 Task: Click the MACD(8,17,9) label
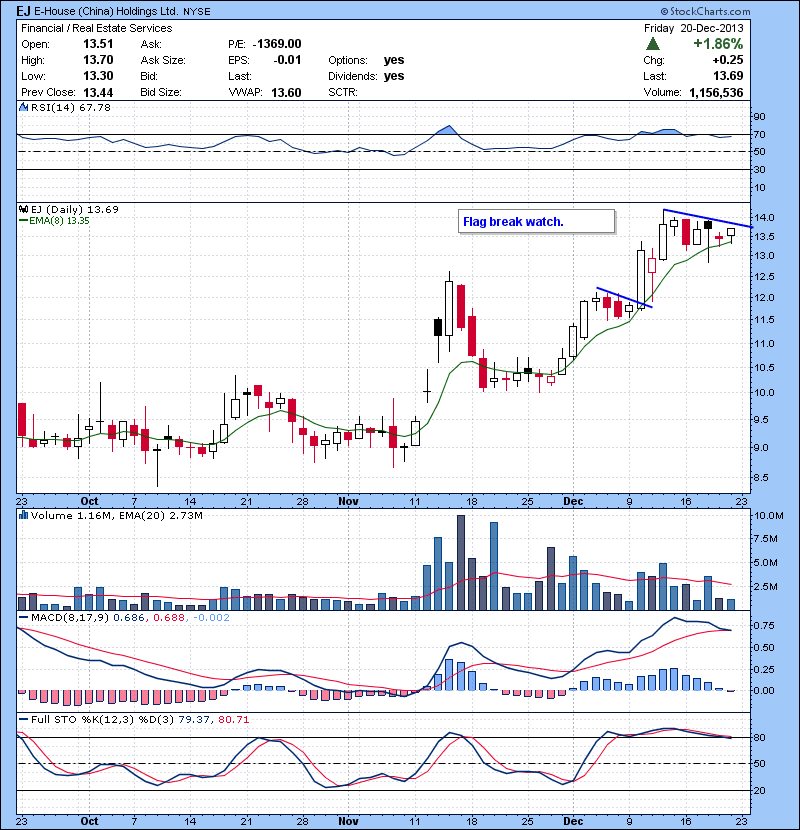point(70,617)
